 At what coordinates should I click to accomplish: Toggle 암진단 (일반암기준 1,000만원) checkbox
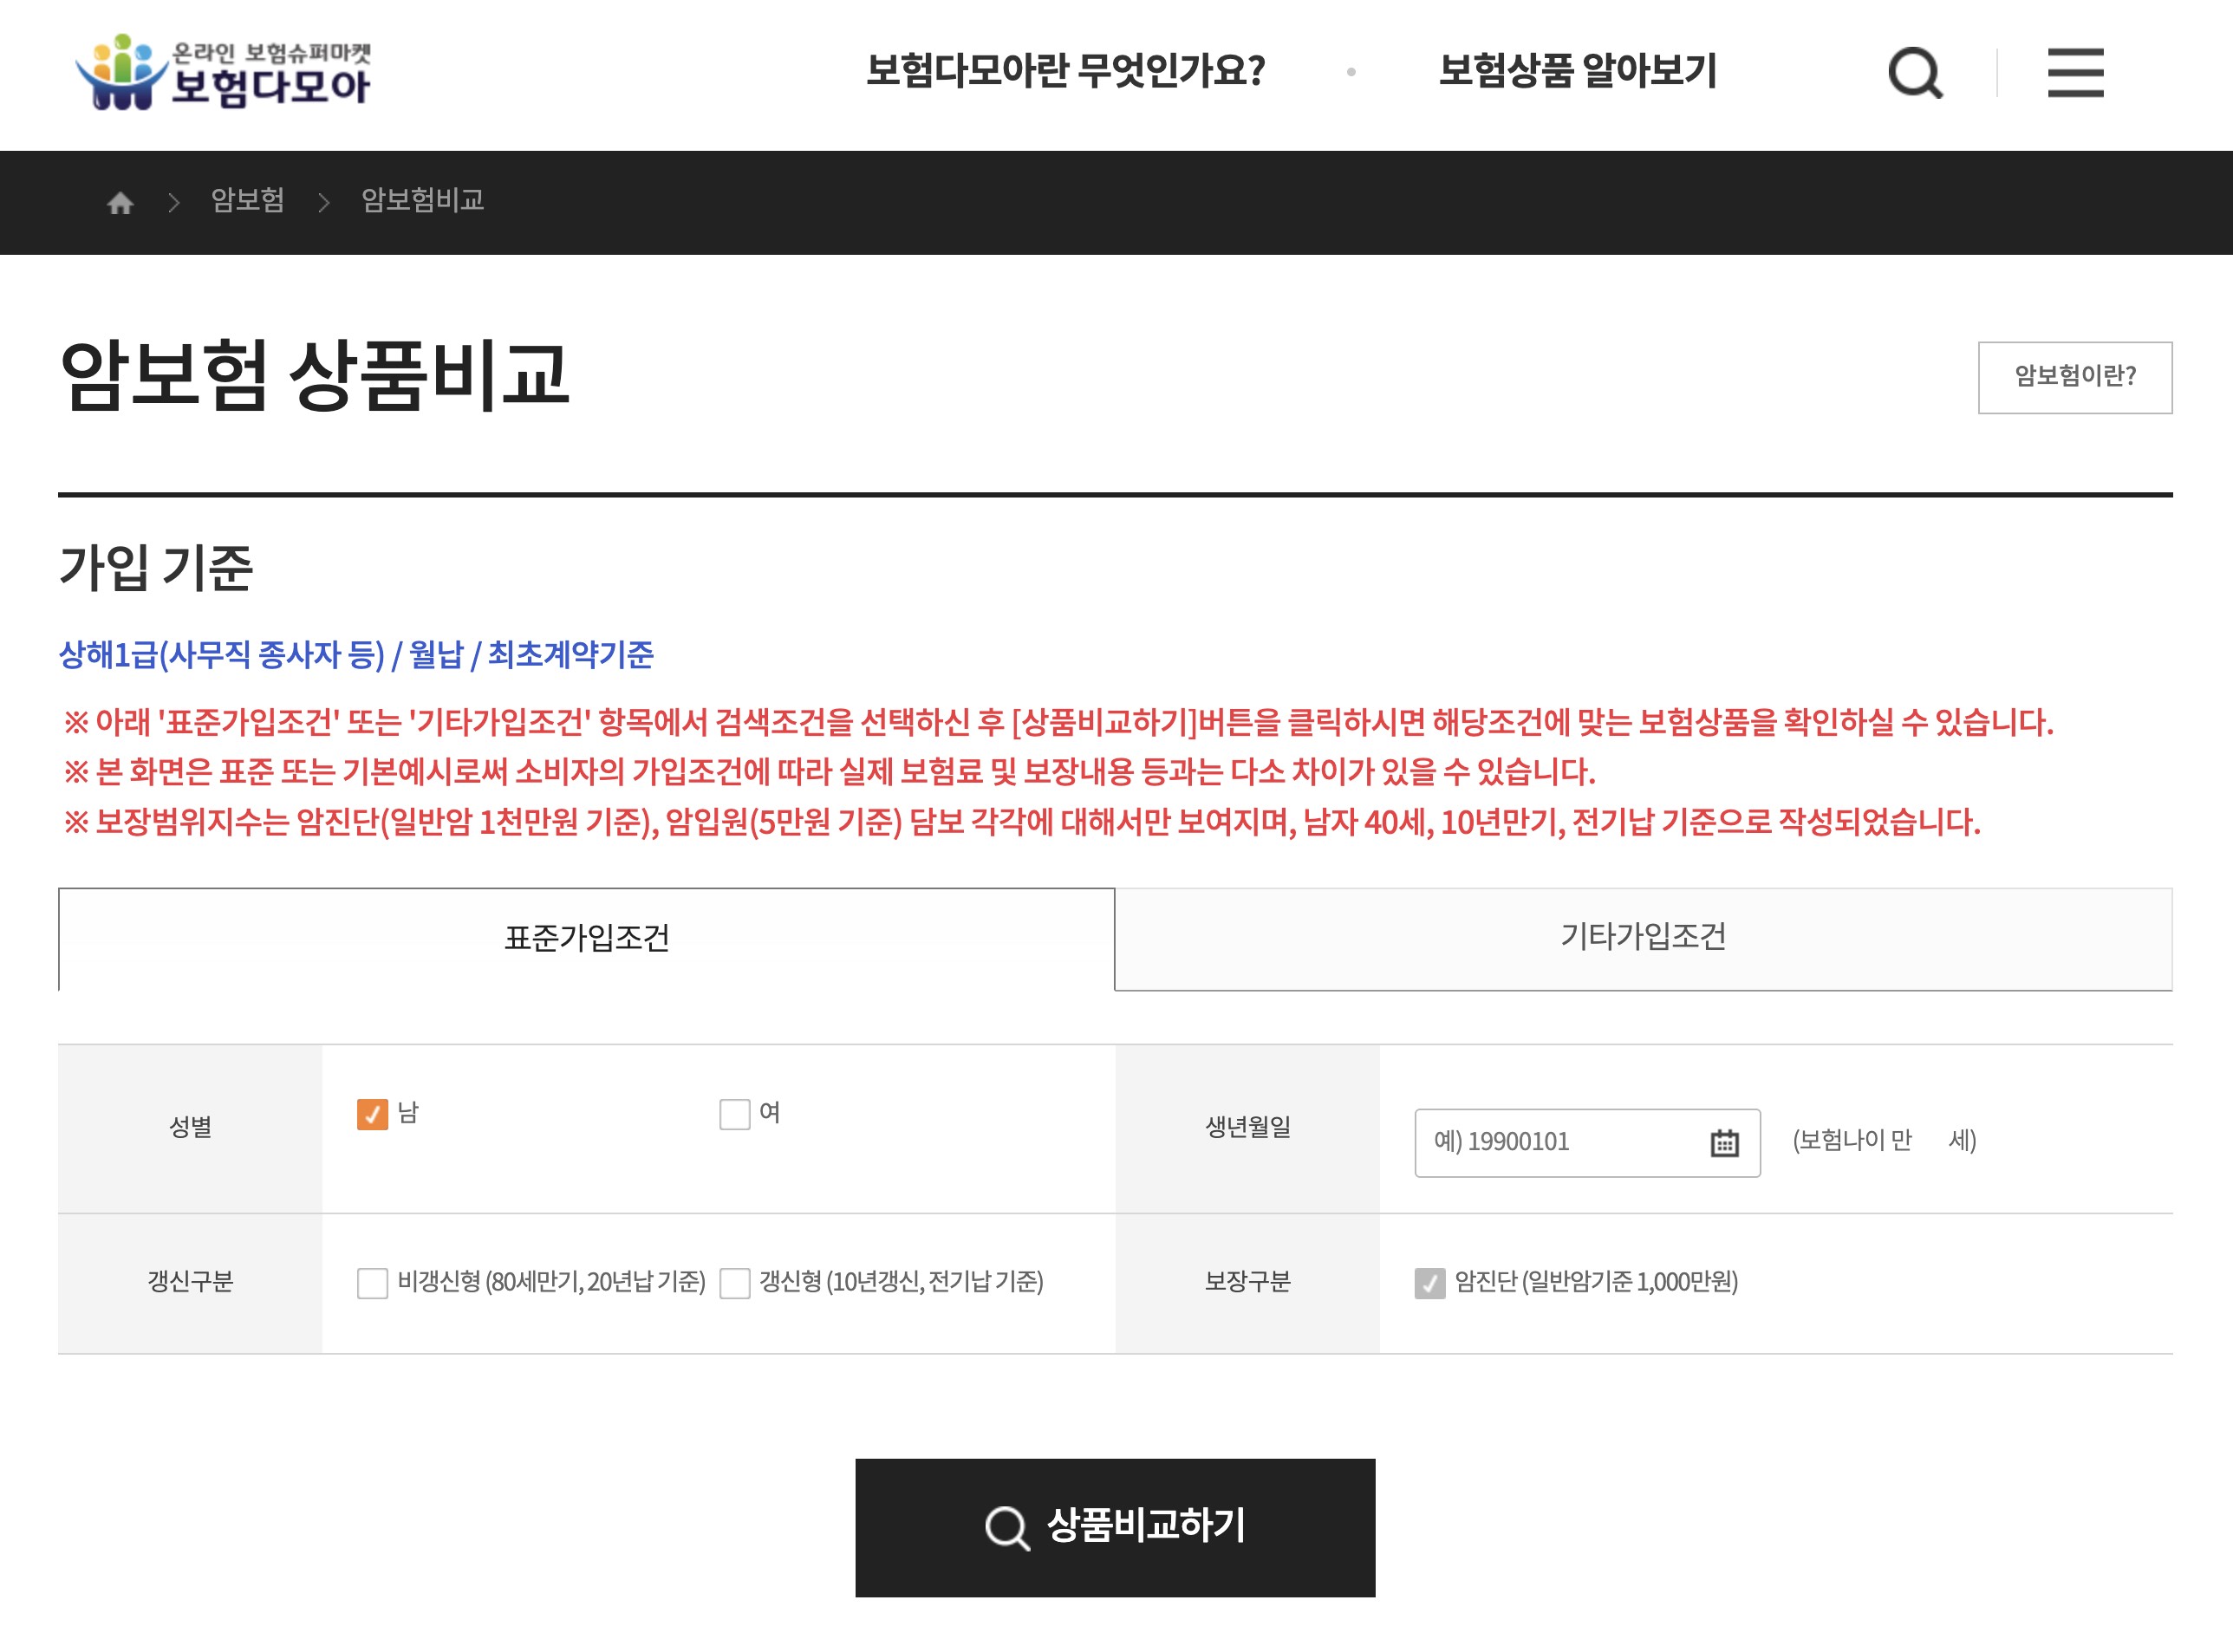click(x=1429, y=1283)
